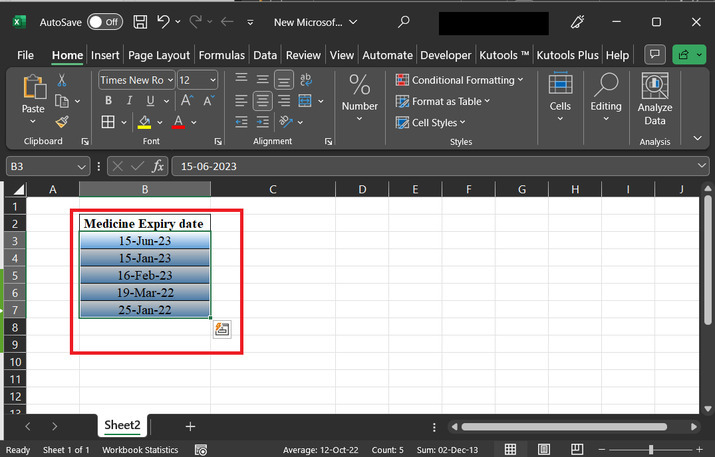The width and height of the screenshot is (715, 457).
Task: Decrease the cell indent
Action: [241, 122]
